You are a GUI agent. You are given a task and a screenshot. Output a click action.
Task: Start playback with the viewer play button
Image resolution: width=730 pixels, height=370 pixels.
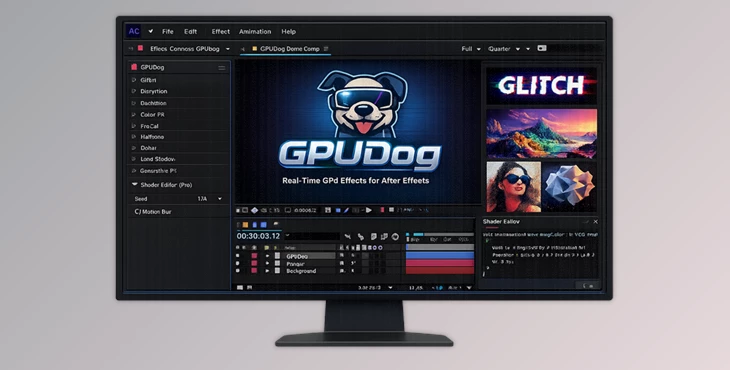pyautogui.click(x=369, y=210)
